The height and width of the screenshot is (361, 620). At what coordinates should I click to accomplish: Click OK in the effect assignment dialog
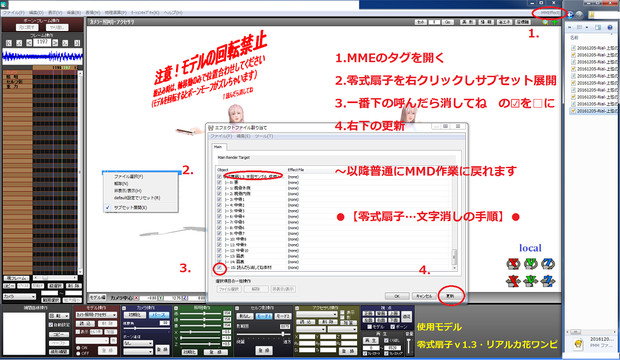(x=397, y=296)
